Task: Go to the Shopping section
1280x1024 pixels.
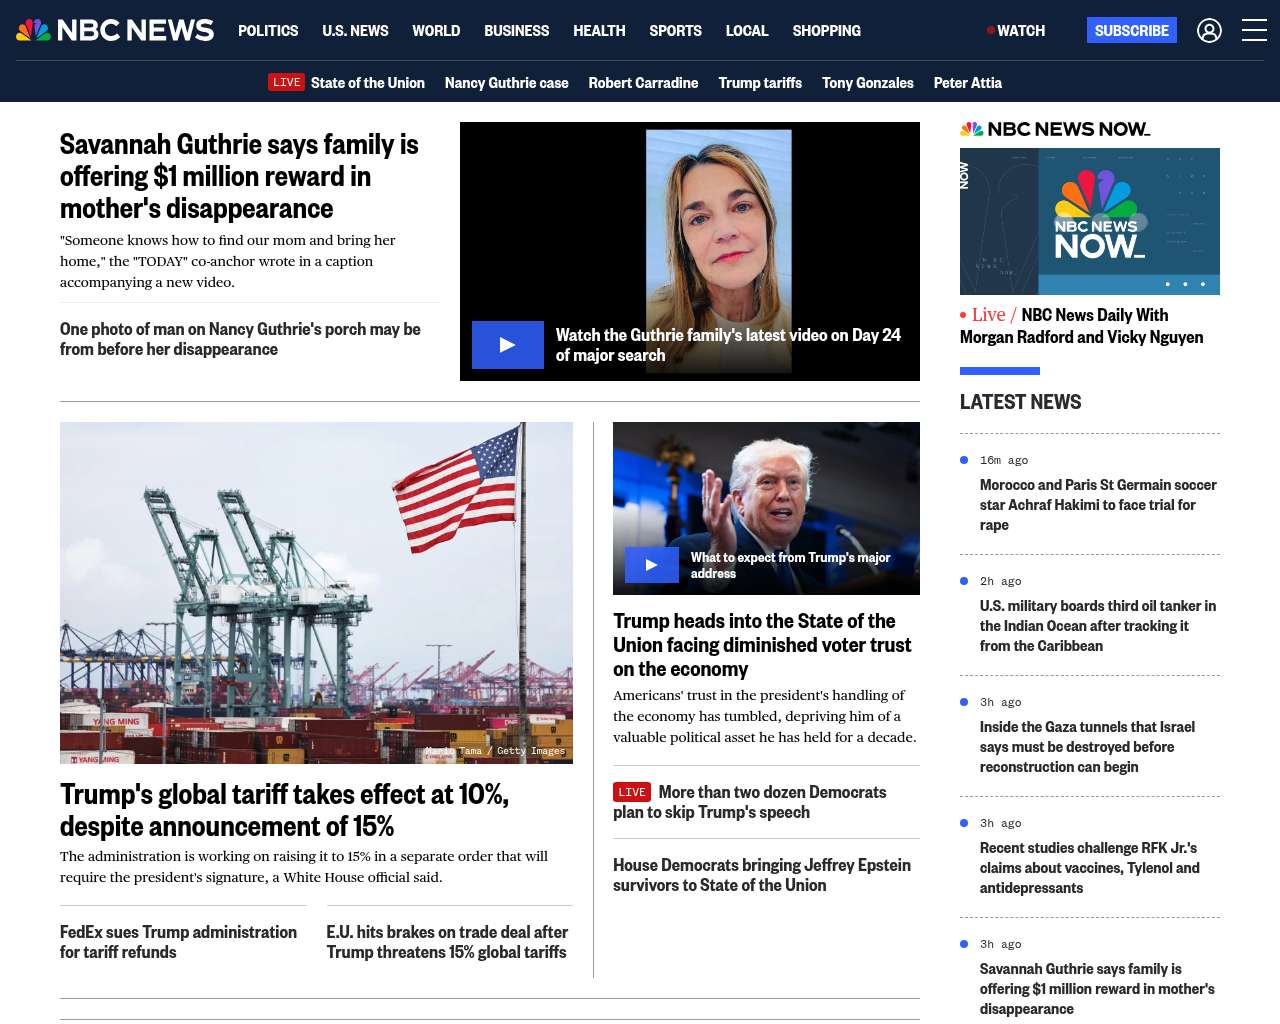Action: [x=826, y=31]
